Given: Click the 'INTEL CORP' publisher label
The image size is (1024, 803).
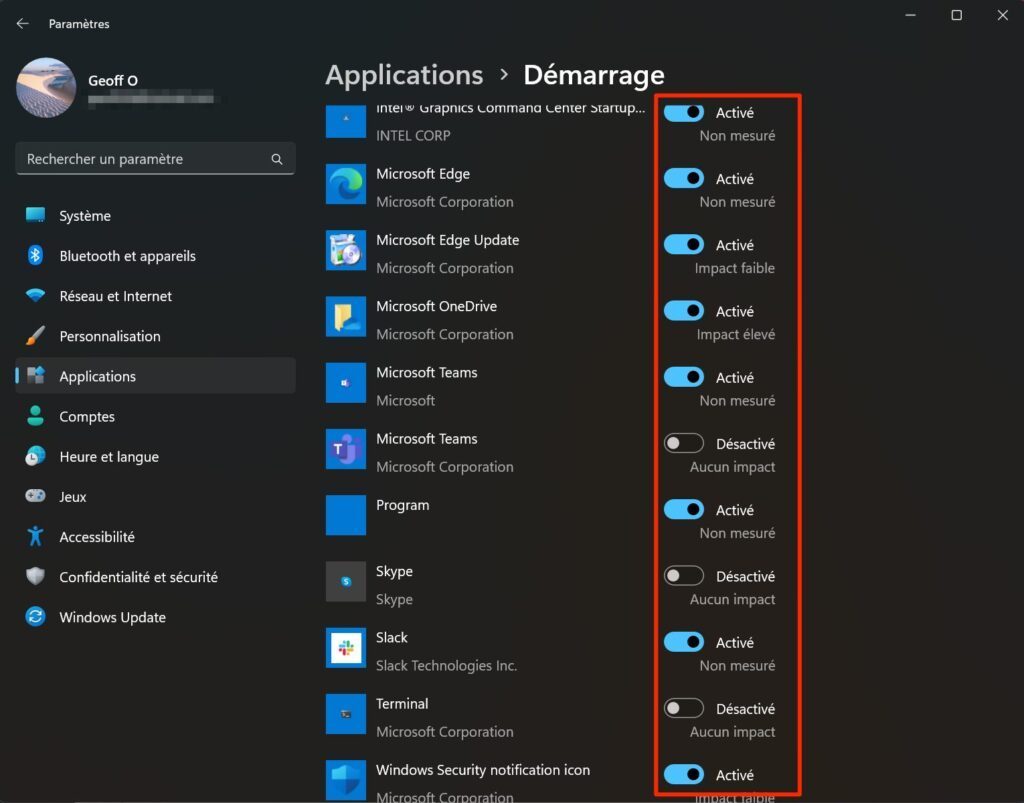Looking at the screenshot, I should click(413, 135).
